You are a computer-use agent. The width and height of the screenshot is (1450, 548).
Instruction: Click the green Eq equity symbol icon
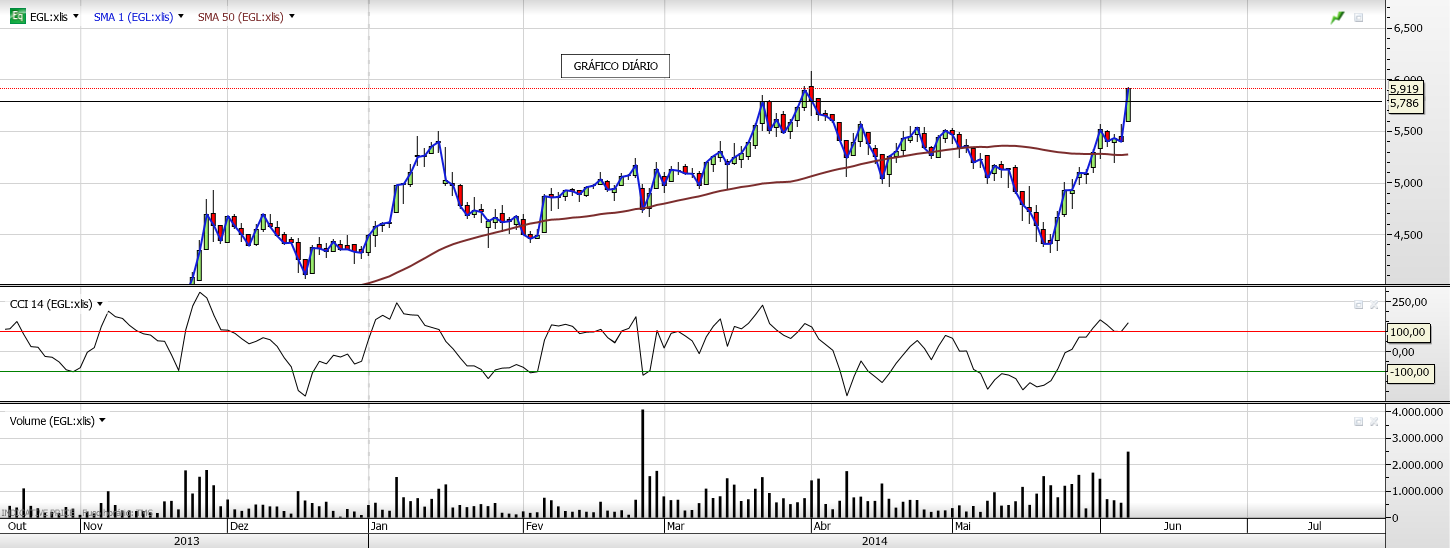[17, 17]
